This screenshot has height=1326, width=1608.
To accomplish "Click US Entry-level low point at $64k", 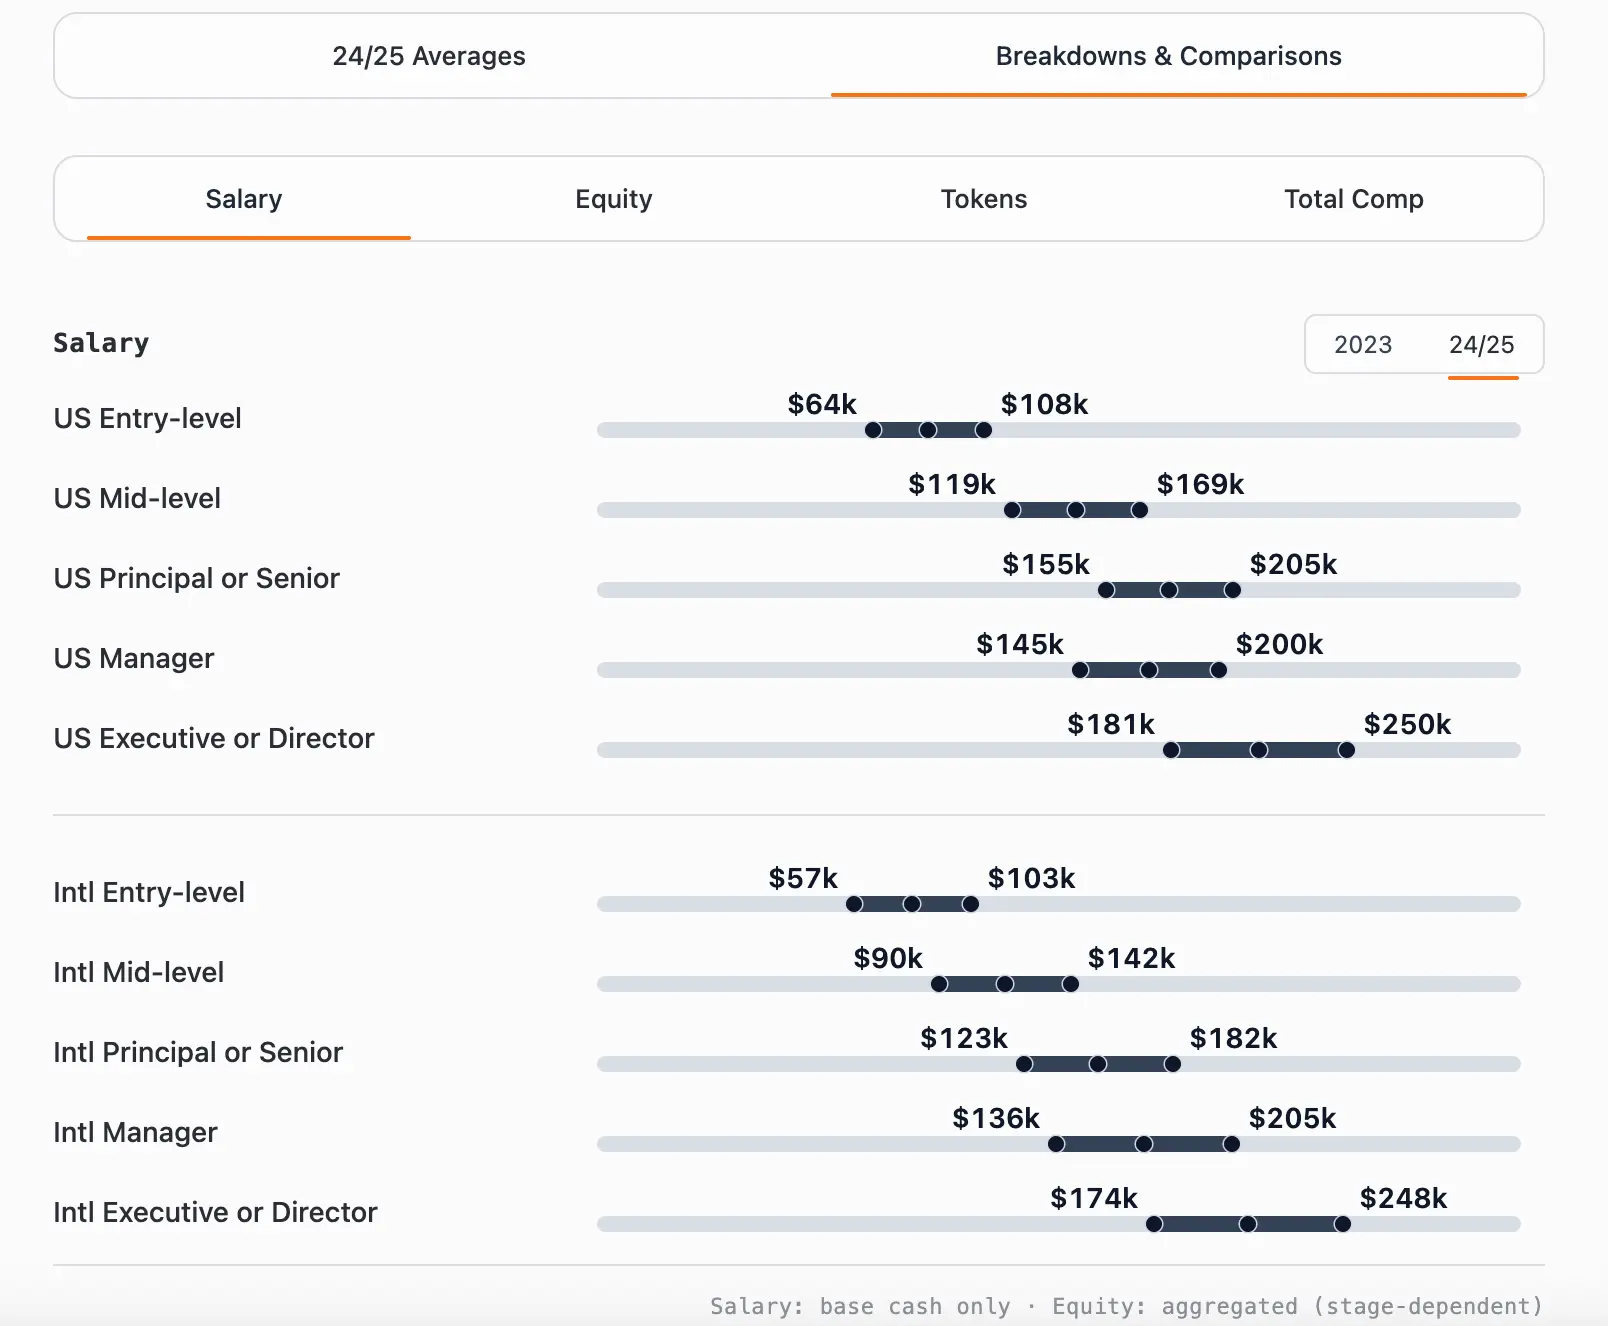I will [873, 430].
